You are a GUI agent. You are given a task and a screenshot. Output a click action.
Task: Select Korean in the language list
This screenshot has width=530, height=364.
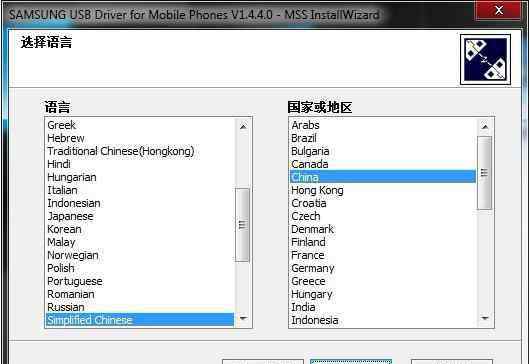pyautogui.click(x=64, y=229)
